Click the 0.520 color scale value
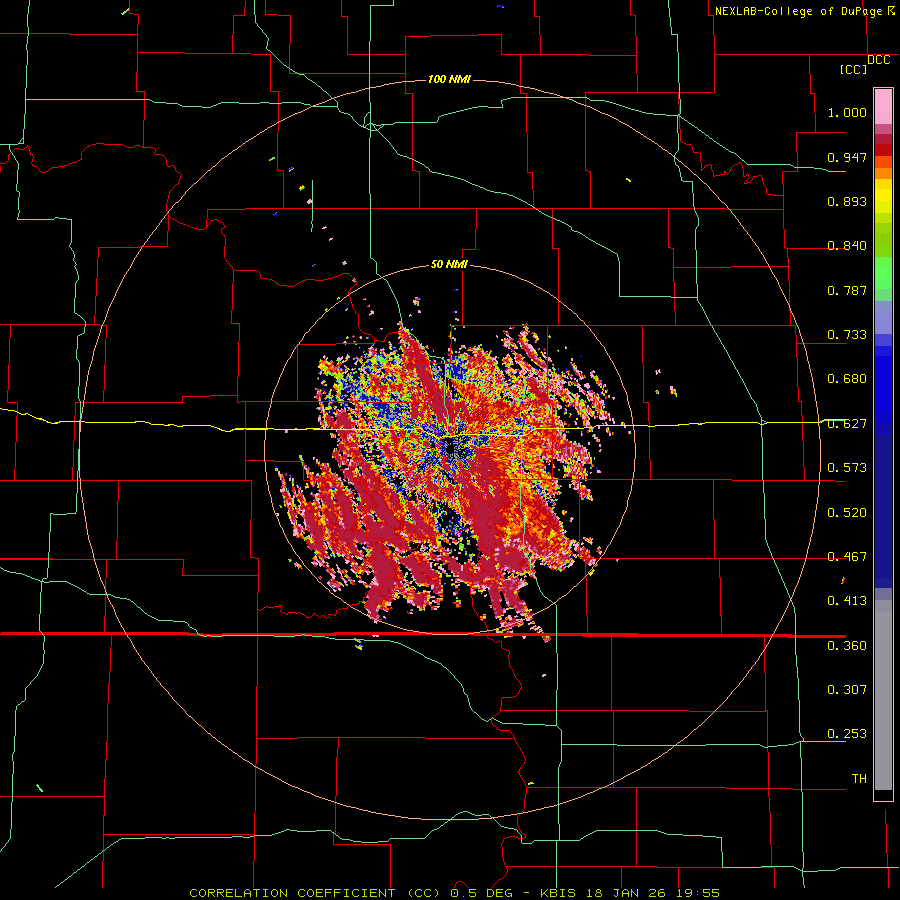Viewport: 900px width, 900px height. point(847,513)
